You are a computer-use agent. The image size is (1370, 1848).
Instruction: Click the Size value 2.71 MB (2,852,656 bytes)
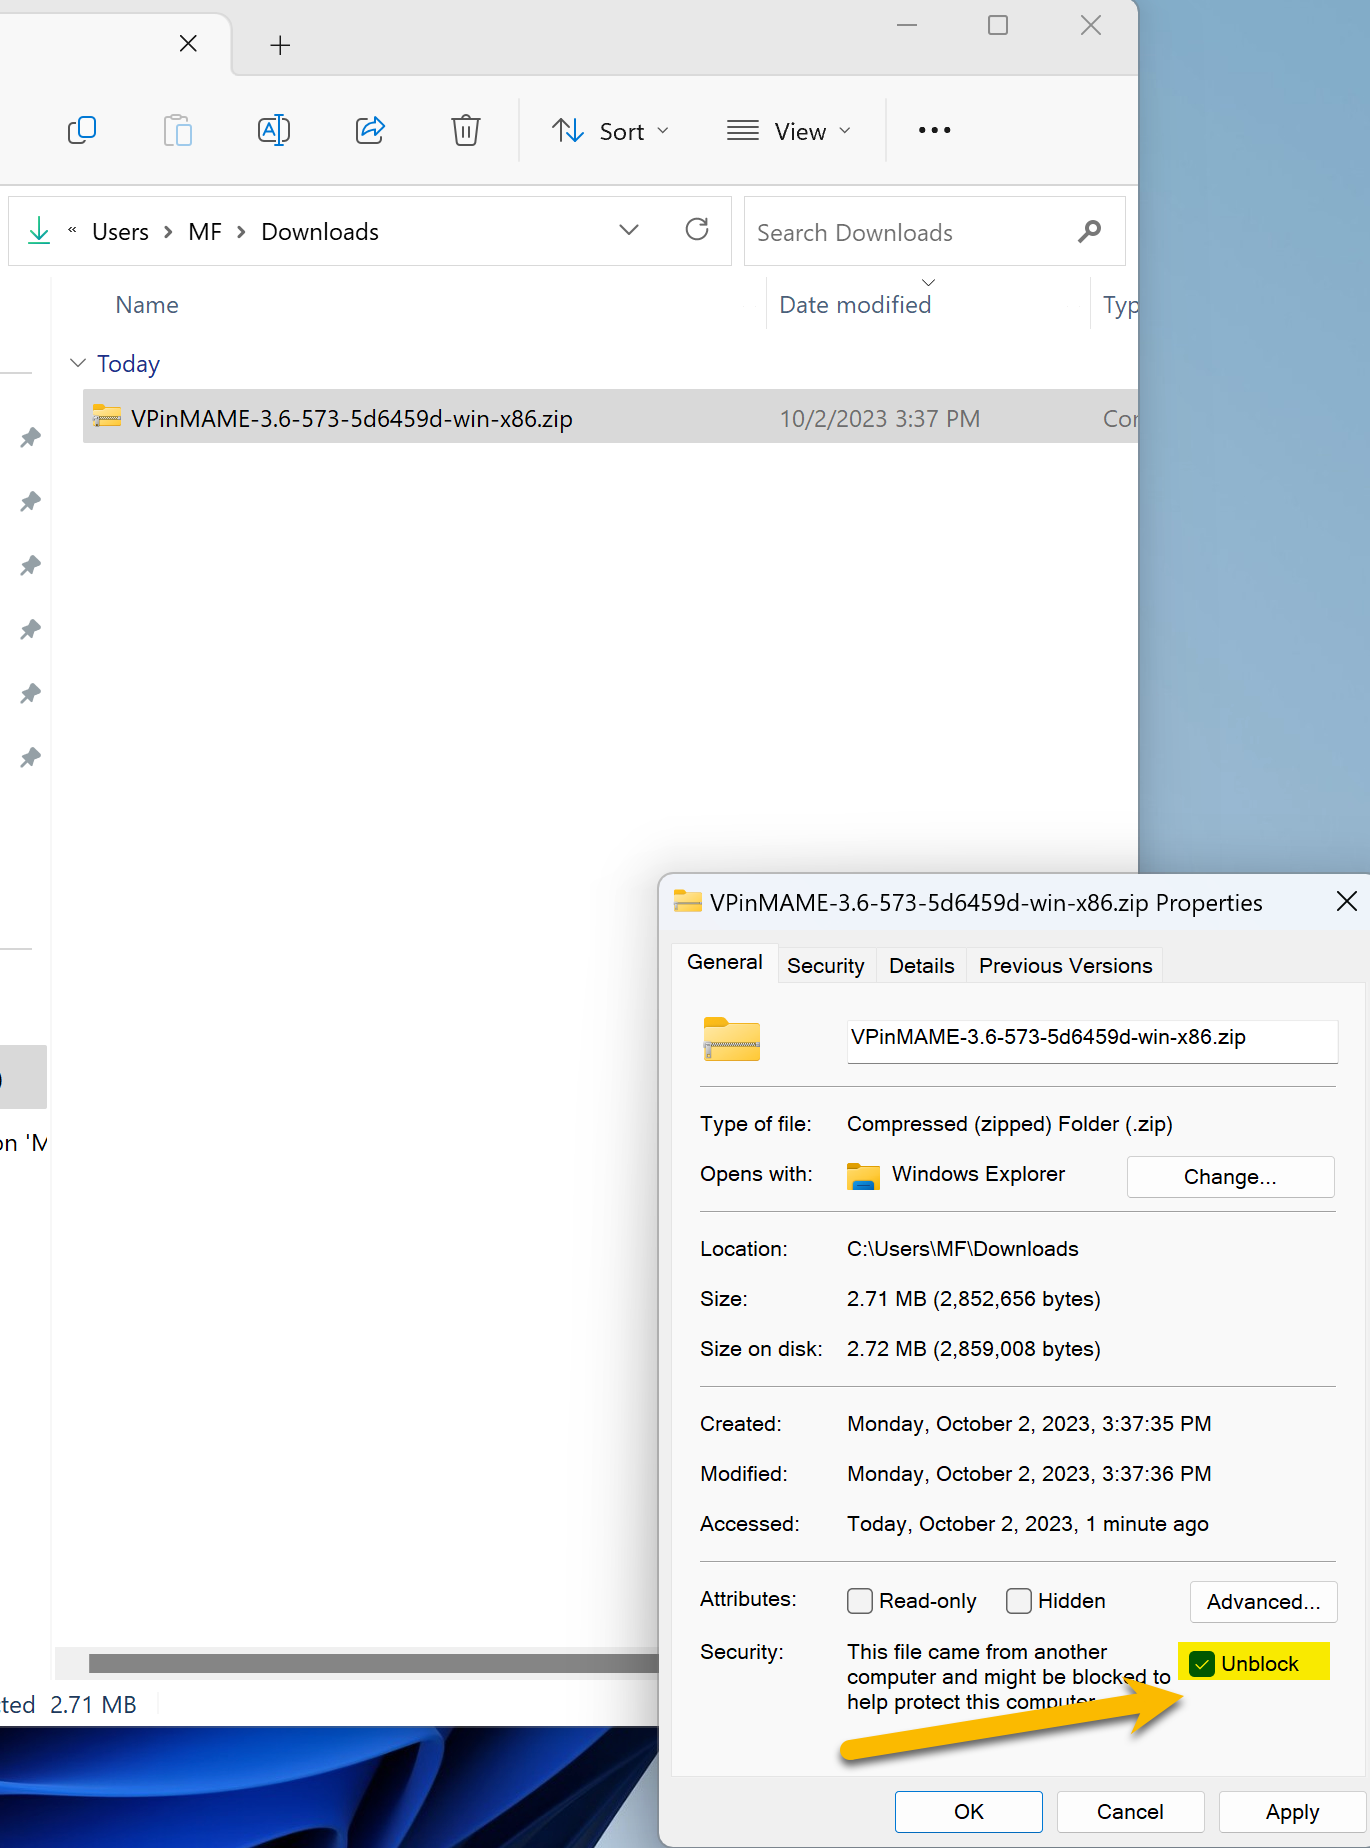point(973,1299)
